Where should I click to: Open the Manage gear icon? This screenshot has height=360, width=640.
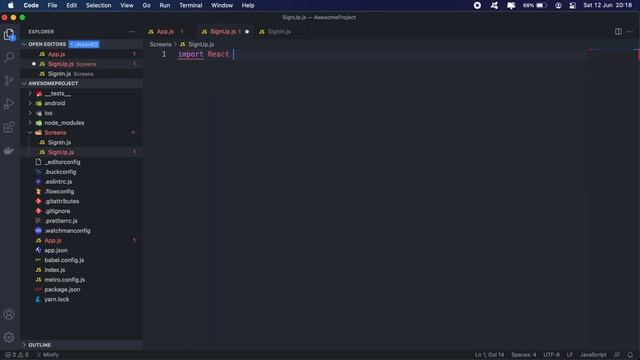[9, 338]
